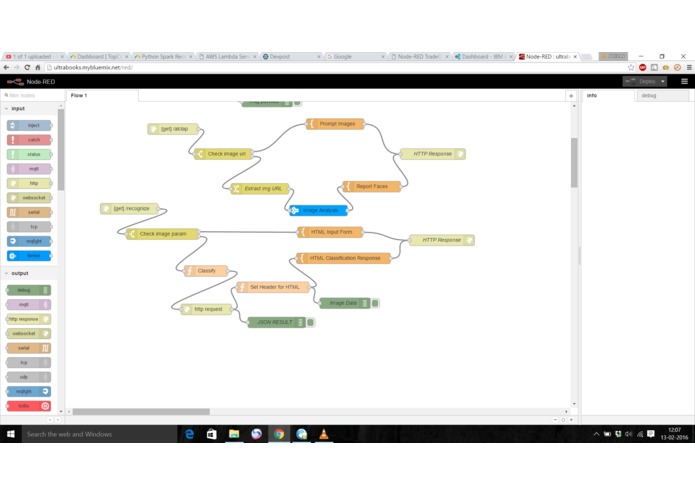Open the Node-RED hamburger menu
Image resolution: width=695 pixels, height=494 pixels.
[684, 82]
